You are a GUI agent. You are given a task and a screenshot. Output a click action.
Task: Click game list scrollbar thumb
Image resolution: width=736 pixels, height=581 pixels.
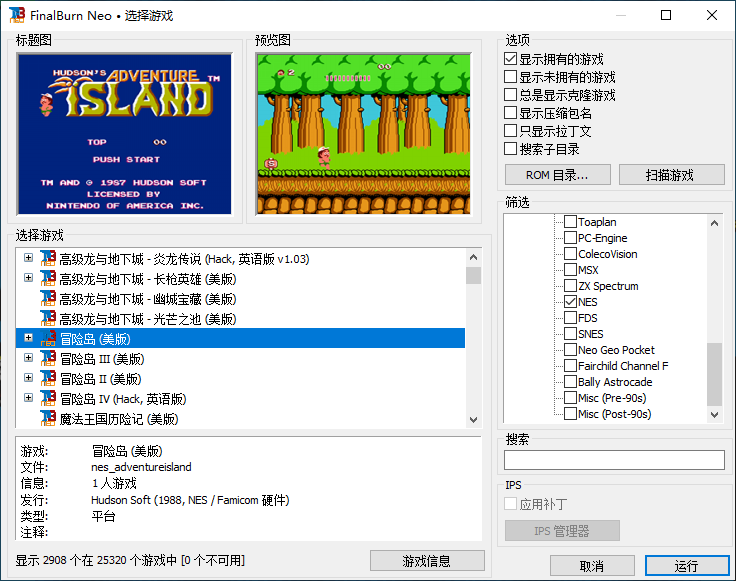[474, 275]
